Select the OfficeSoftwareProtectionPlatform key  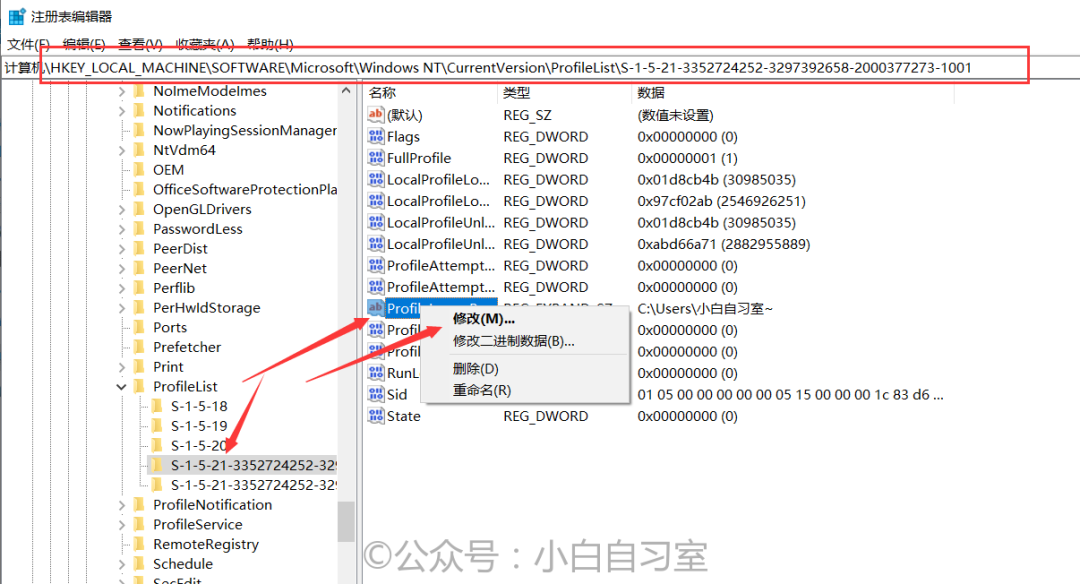pos(245,189)
